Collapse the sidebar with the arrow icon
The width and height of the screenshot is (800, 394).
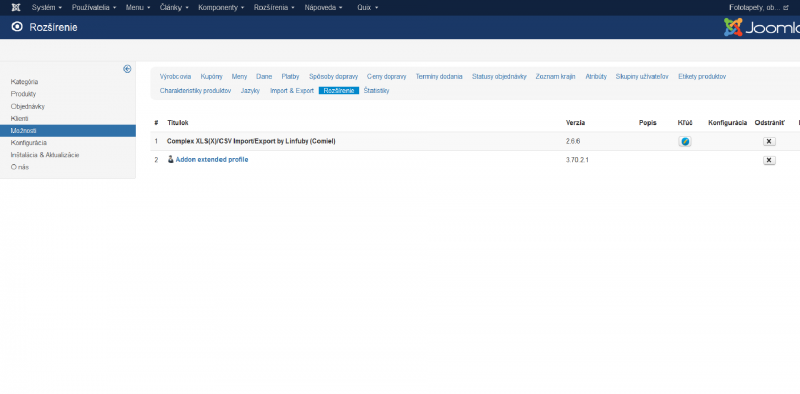tap(127, 69)
